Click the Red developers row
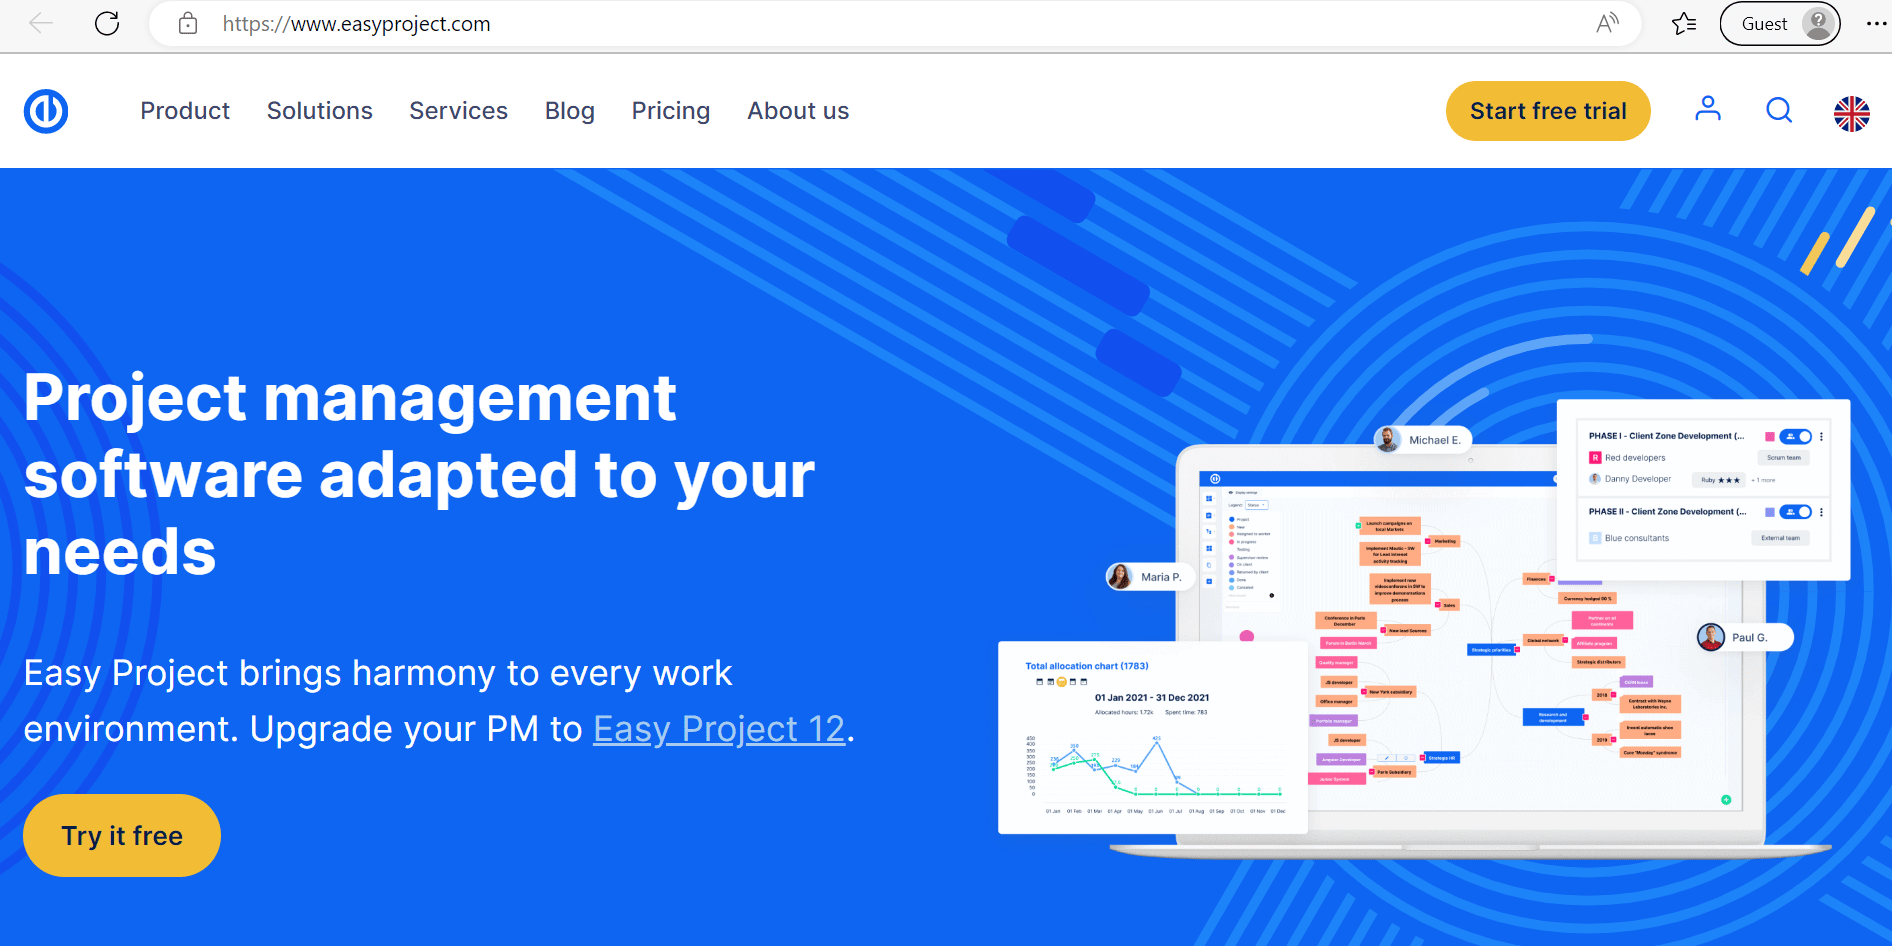This screenshot has width=1892, height=946. point(1628,458)
